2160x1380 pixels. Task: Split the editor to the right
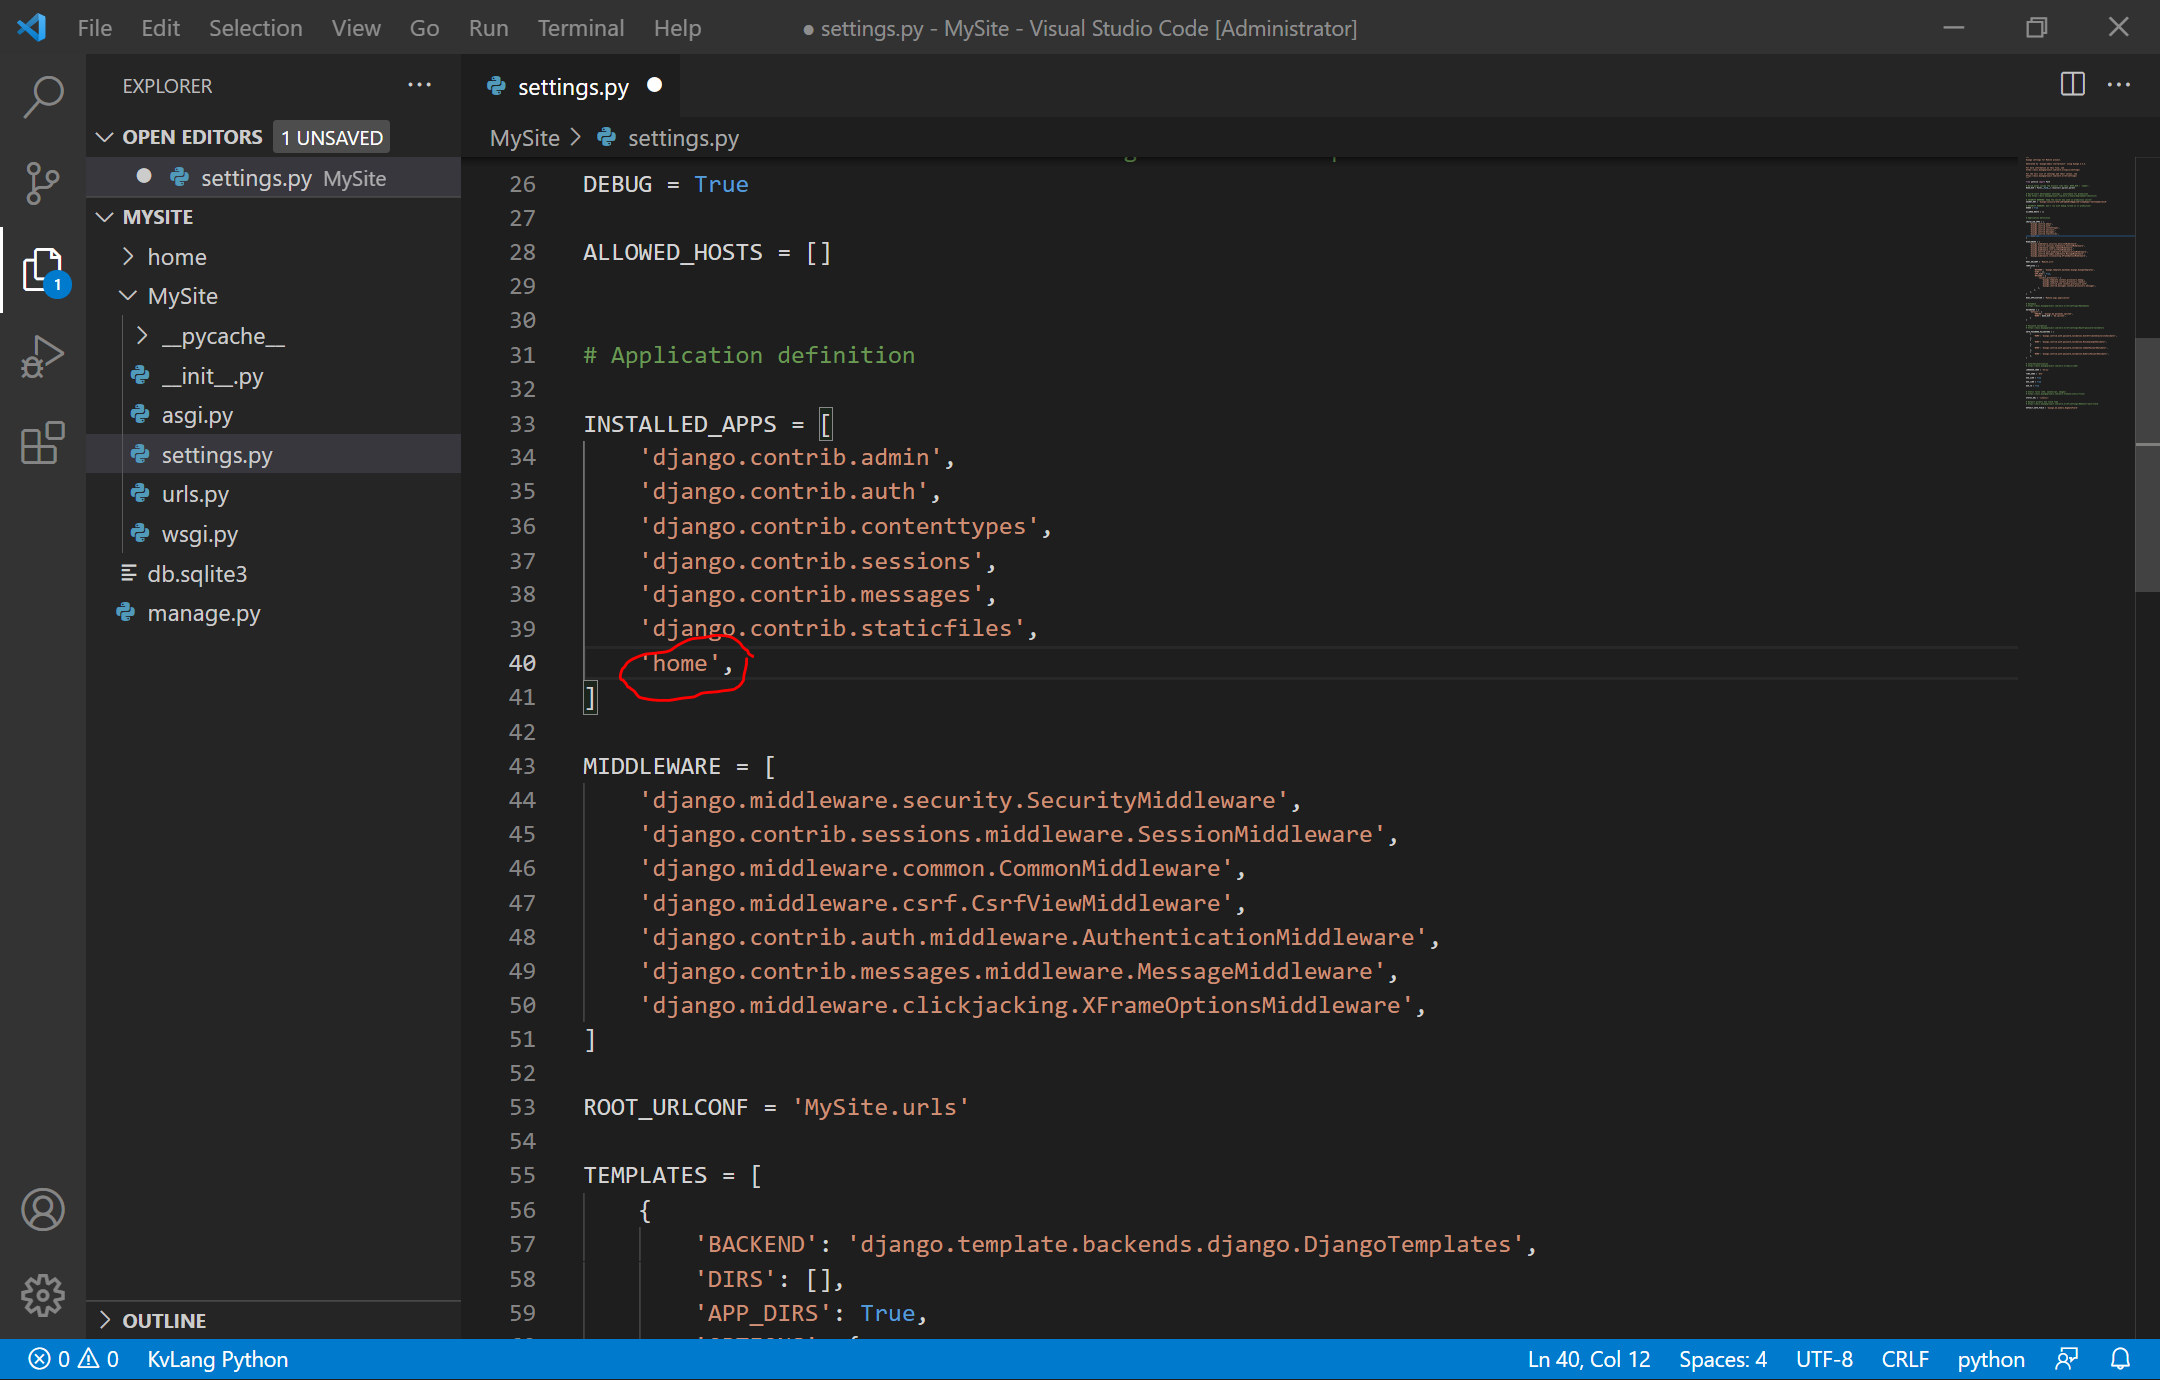[2072, 85]
